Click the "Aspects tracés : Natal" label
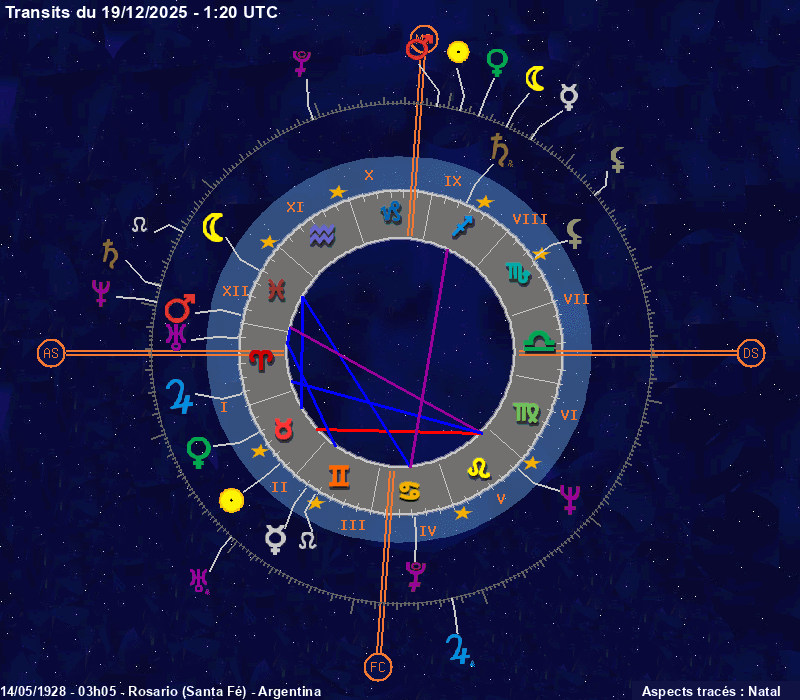The height and width of the screenshot is (700, 800). [x=711, y=691]
